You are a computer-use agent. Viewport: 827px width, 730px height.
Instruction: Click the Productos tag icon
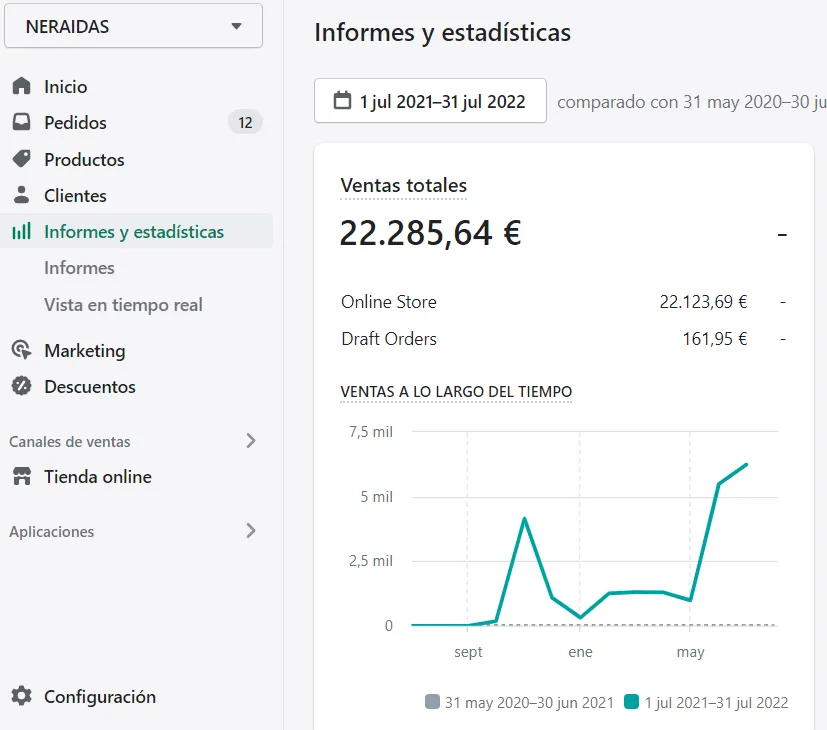point(21,159)
